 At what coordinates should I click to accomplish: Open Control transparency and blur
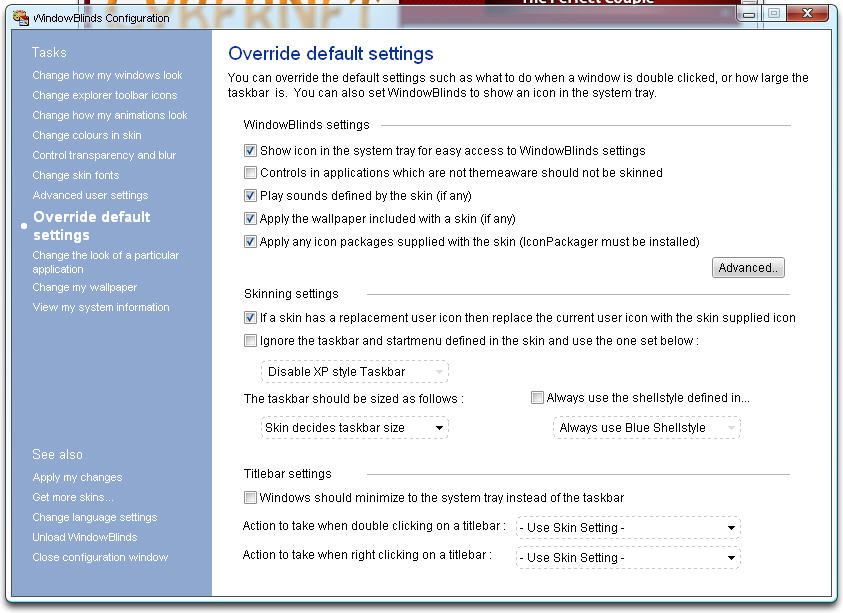click(104, 155)
